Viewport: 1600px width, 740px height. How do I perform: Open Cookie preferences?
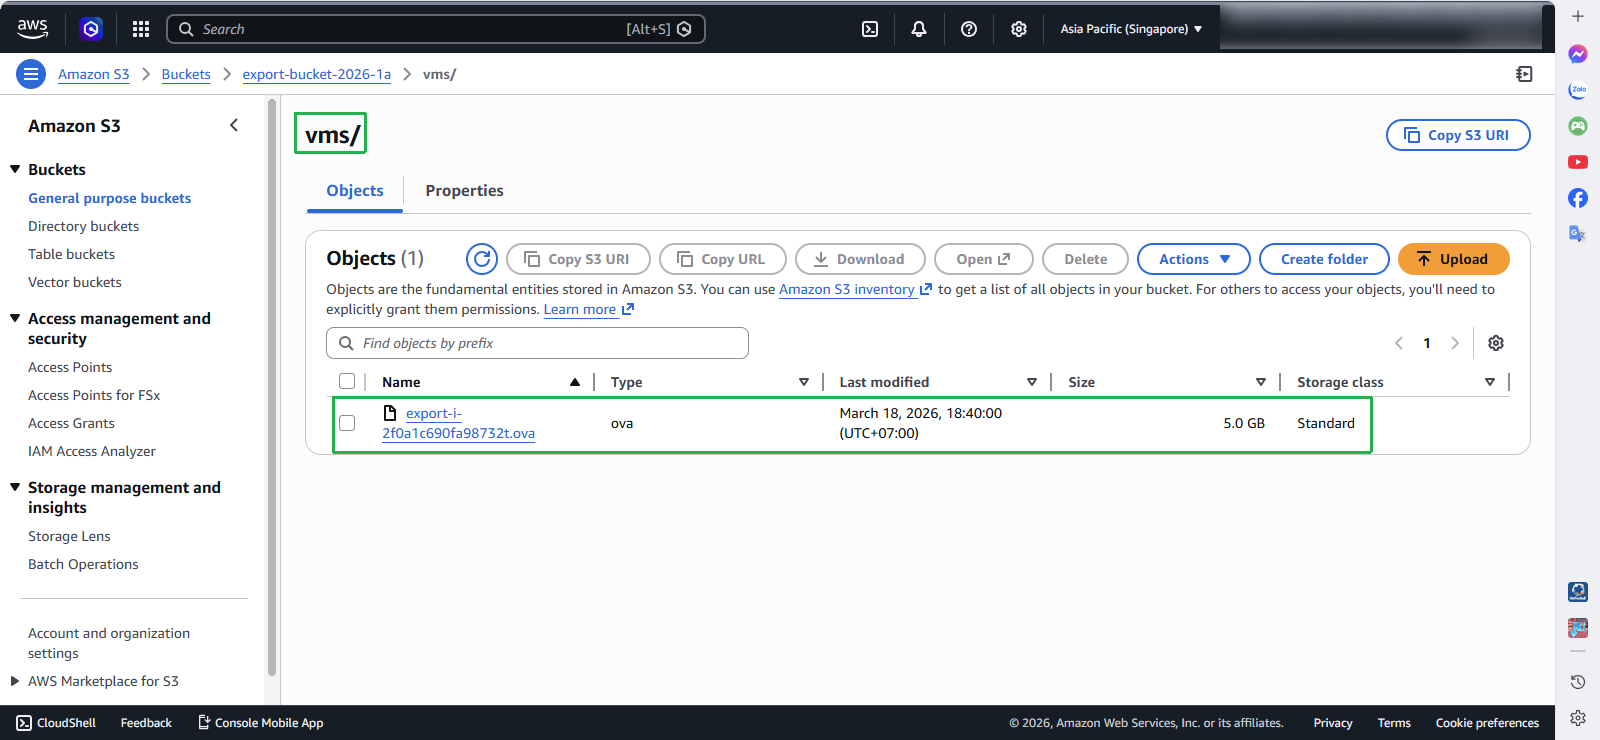(1487, 723)
